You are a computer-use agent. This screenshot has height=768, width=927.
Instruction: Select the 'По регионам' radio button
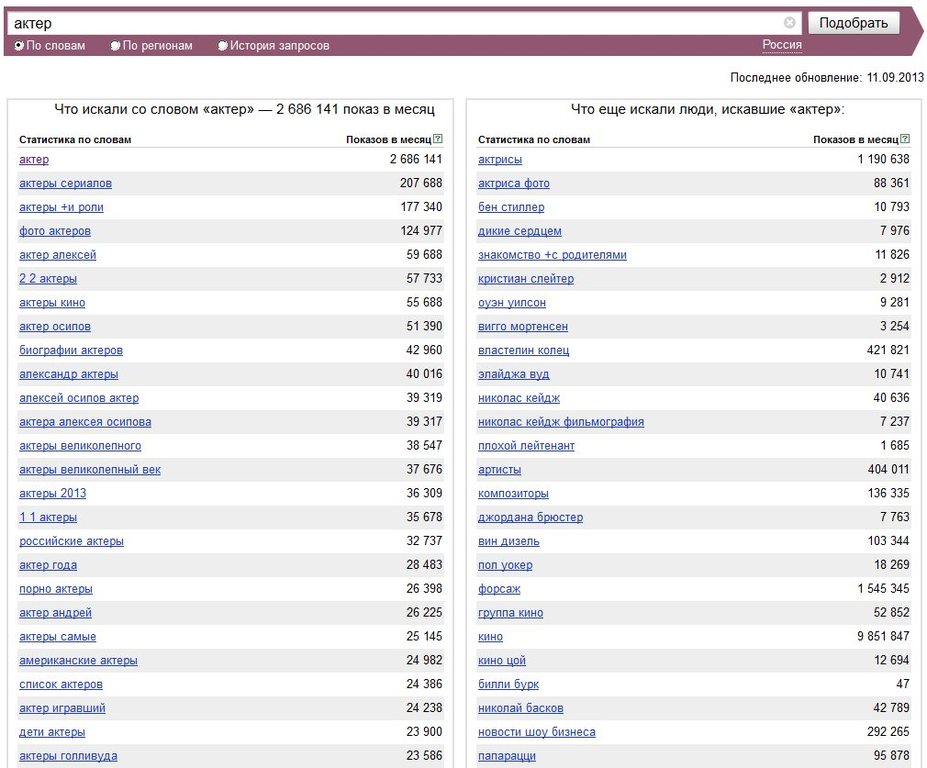115,46
